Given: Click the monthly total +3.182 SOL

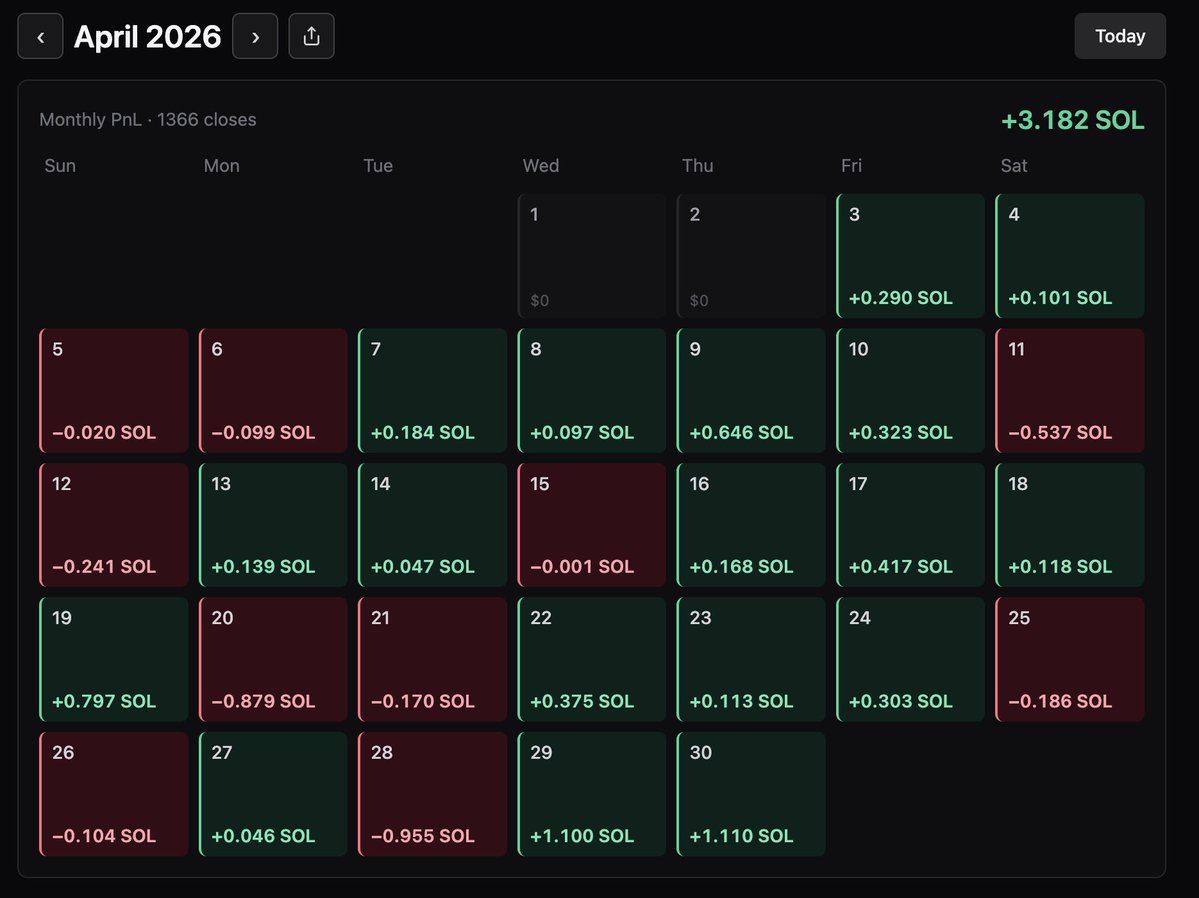Looking at the screenshot, I should pos(1072,120).
